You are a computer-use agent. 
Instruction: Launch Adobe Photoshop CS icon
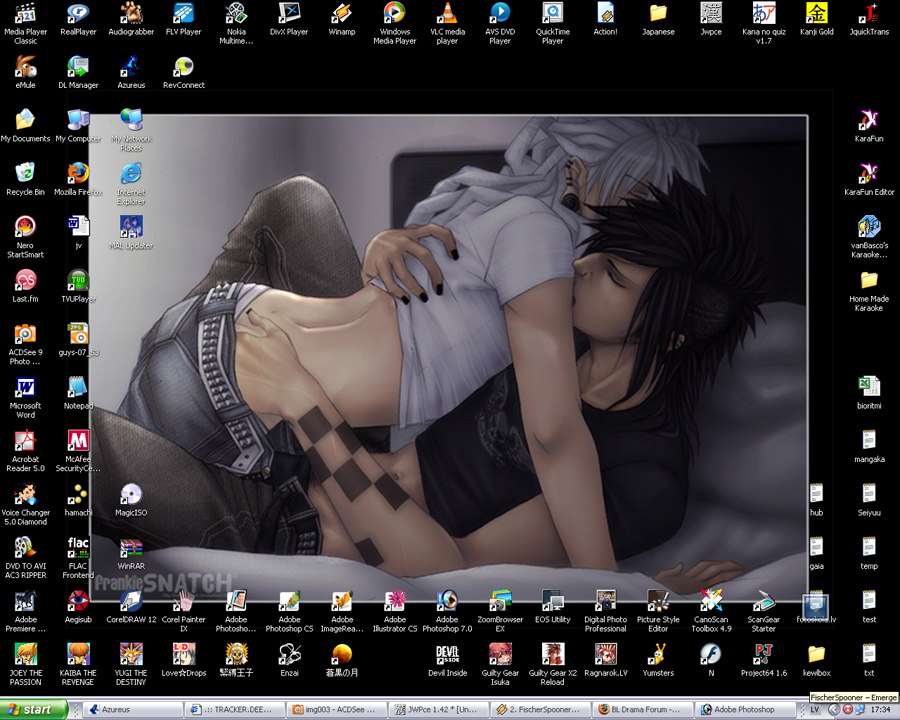coord(289,611)
